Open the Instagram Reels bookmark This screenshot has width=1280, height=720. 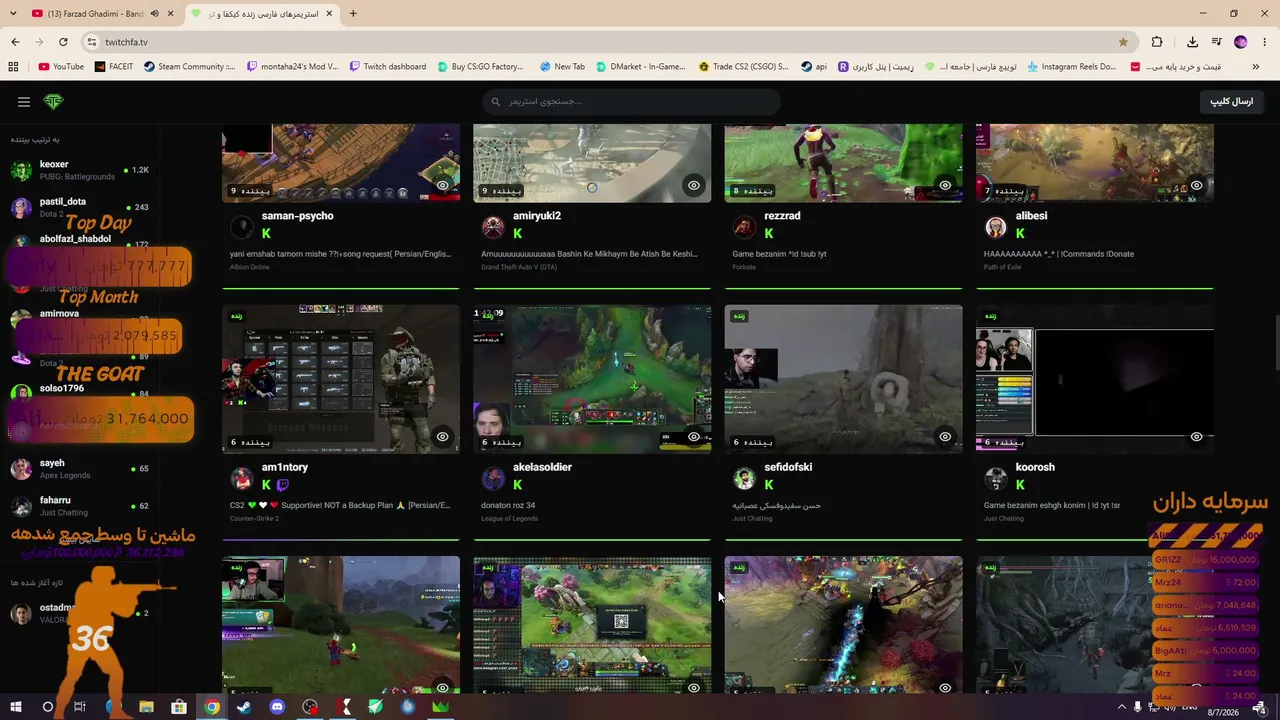click(1070, 67)
